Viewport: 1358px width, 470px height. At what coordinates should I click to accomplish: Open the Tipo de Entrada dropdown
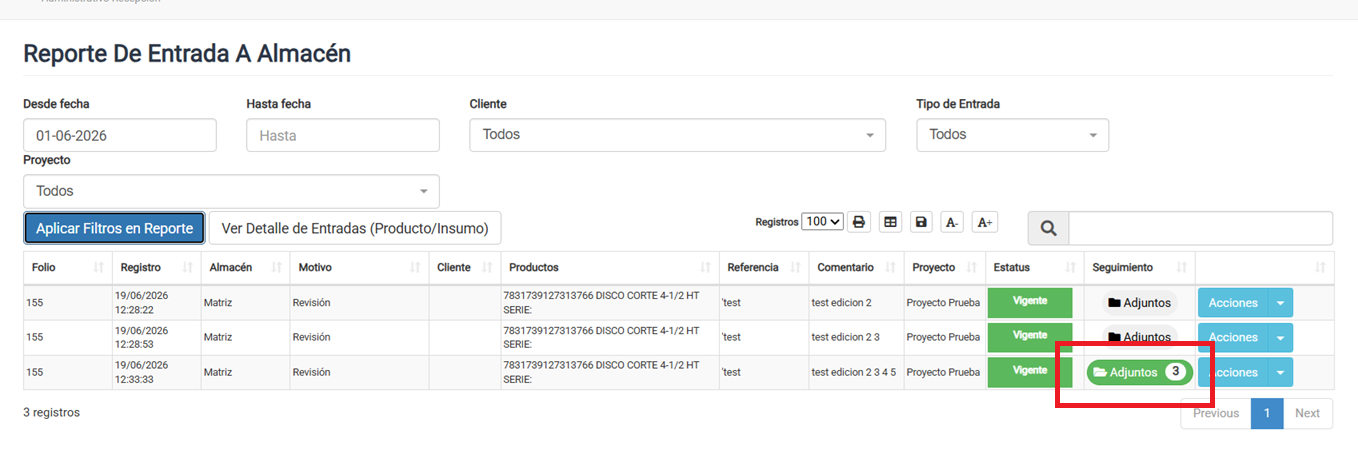[1012, 135]
